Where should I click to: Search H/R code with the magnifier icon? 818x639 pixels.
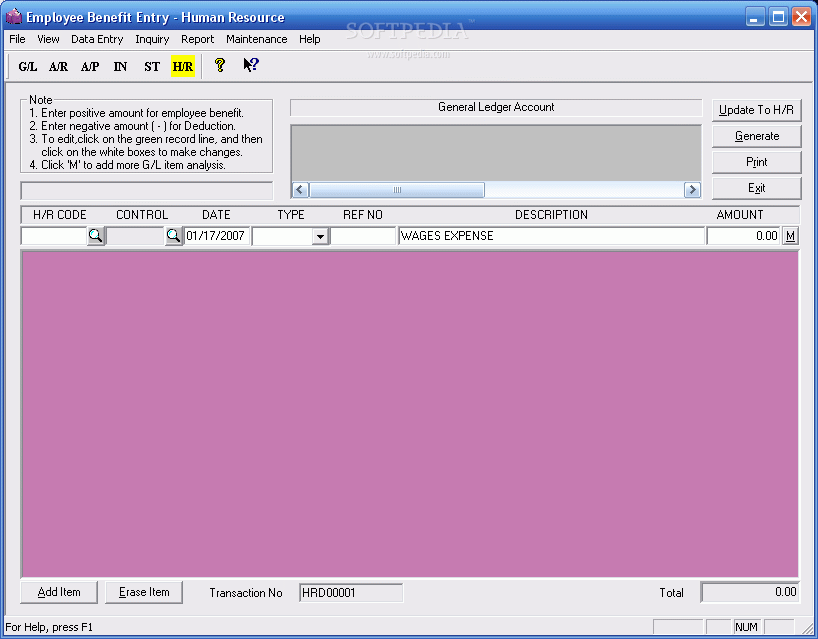pos(95,236)
